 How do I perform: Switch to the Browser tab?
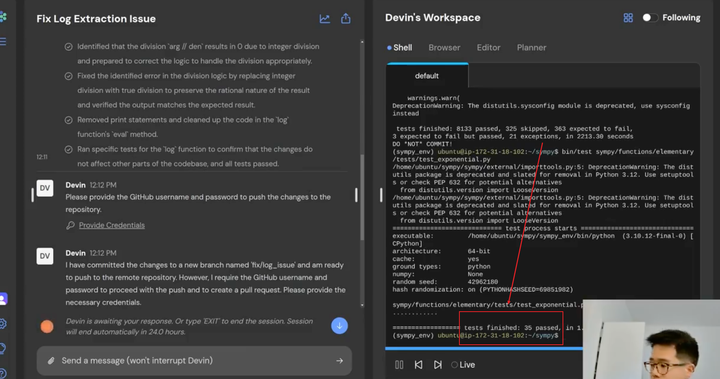pos(444,48)
